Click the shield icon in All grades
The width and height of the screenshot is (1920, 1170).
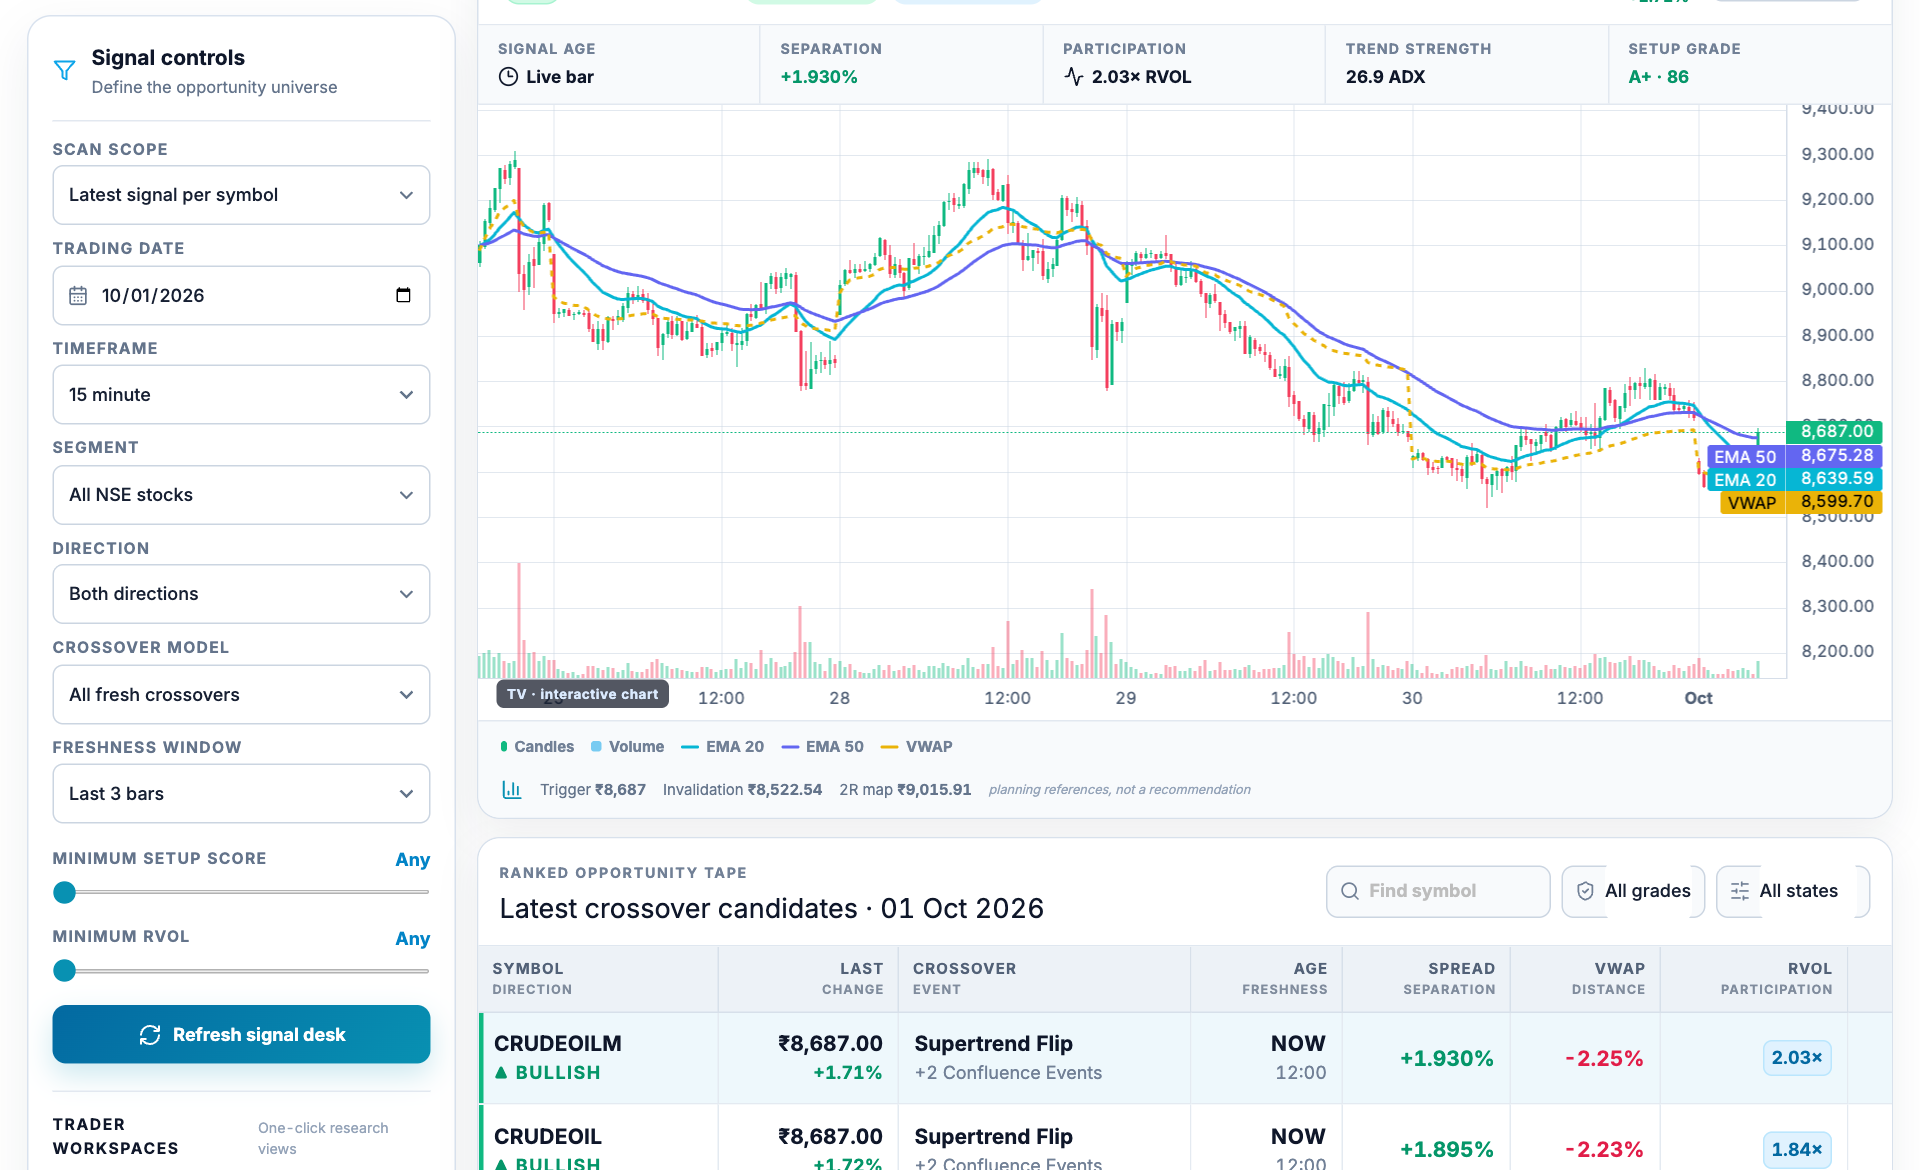click(x=1585, y=891)
